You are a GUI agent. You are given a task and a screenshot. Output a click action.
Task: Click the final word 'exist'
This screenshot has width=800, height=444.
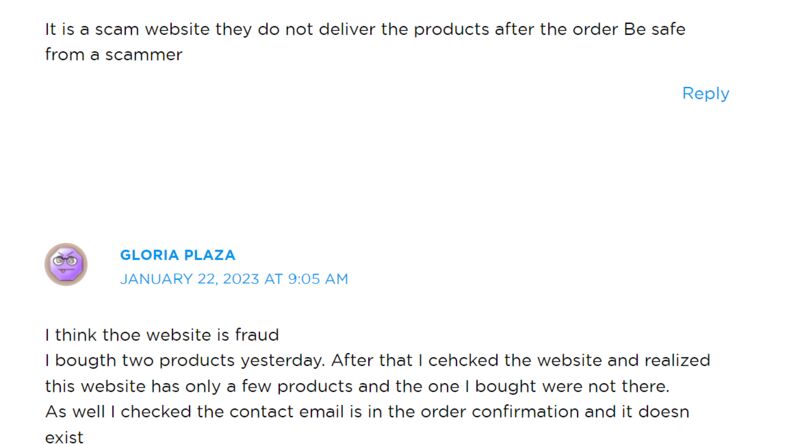click(64, 437)
